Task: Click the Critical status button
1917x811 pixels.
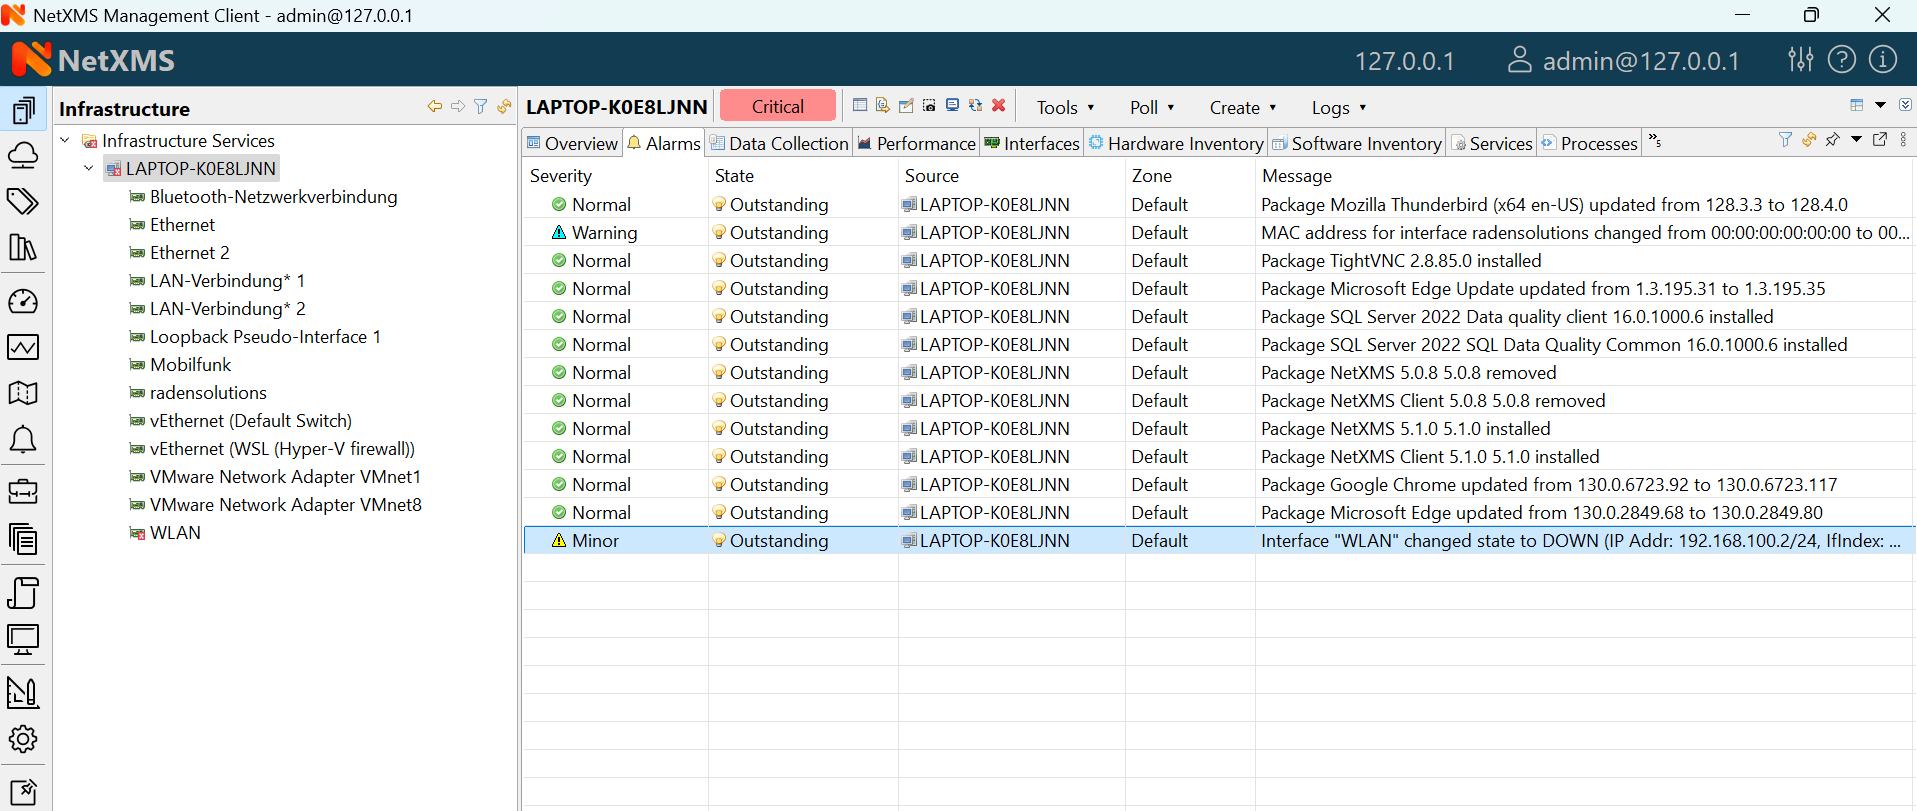Action: [777, 106]
